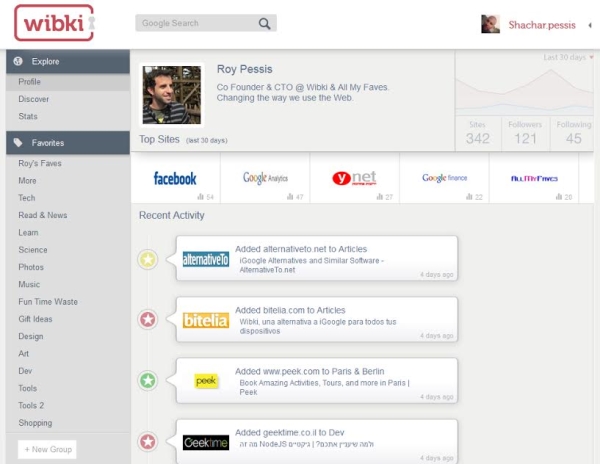This screenshot has width=600, height=464.
Task: Expand the user menu arrow
Action: click(x=590, y=25)
